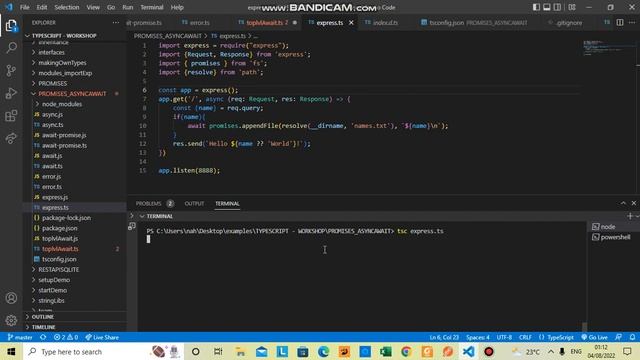Open the Windows Start menu
Viewport: 640px width, 360px height.
11,351
